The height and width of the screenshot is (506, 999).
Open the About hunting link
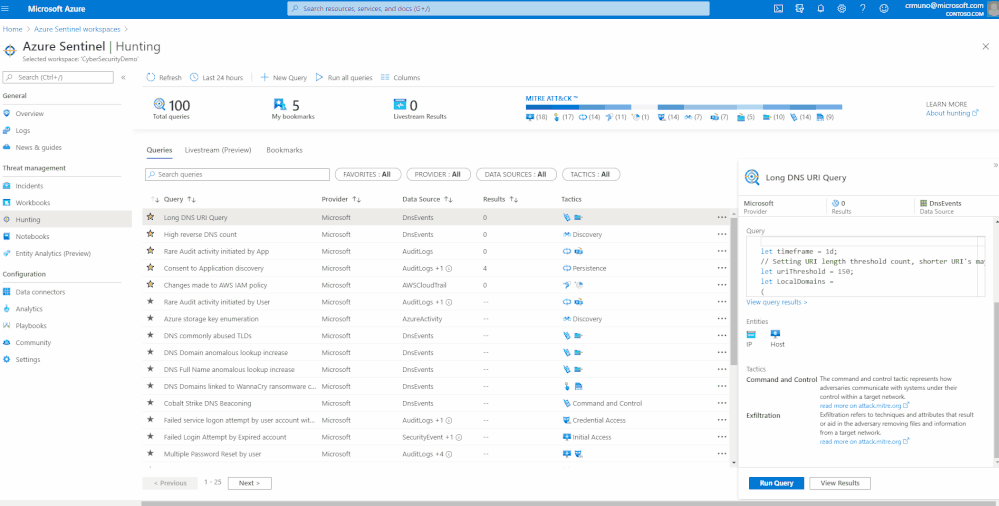(952, 113)
